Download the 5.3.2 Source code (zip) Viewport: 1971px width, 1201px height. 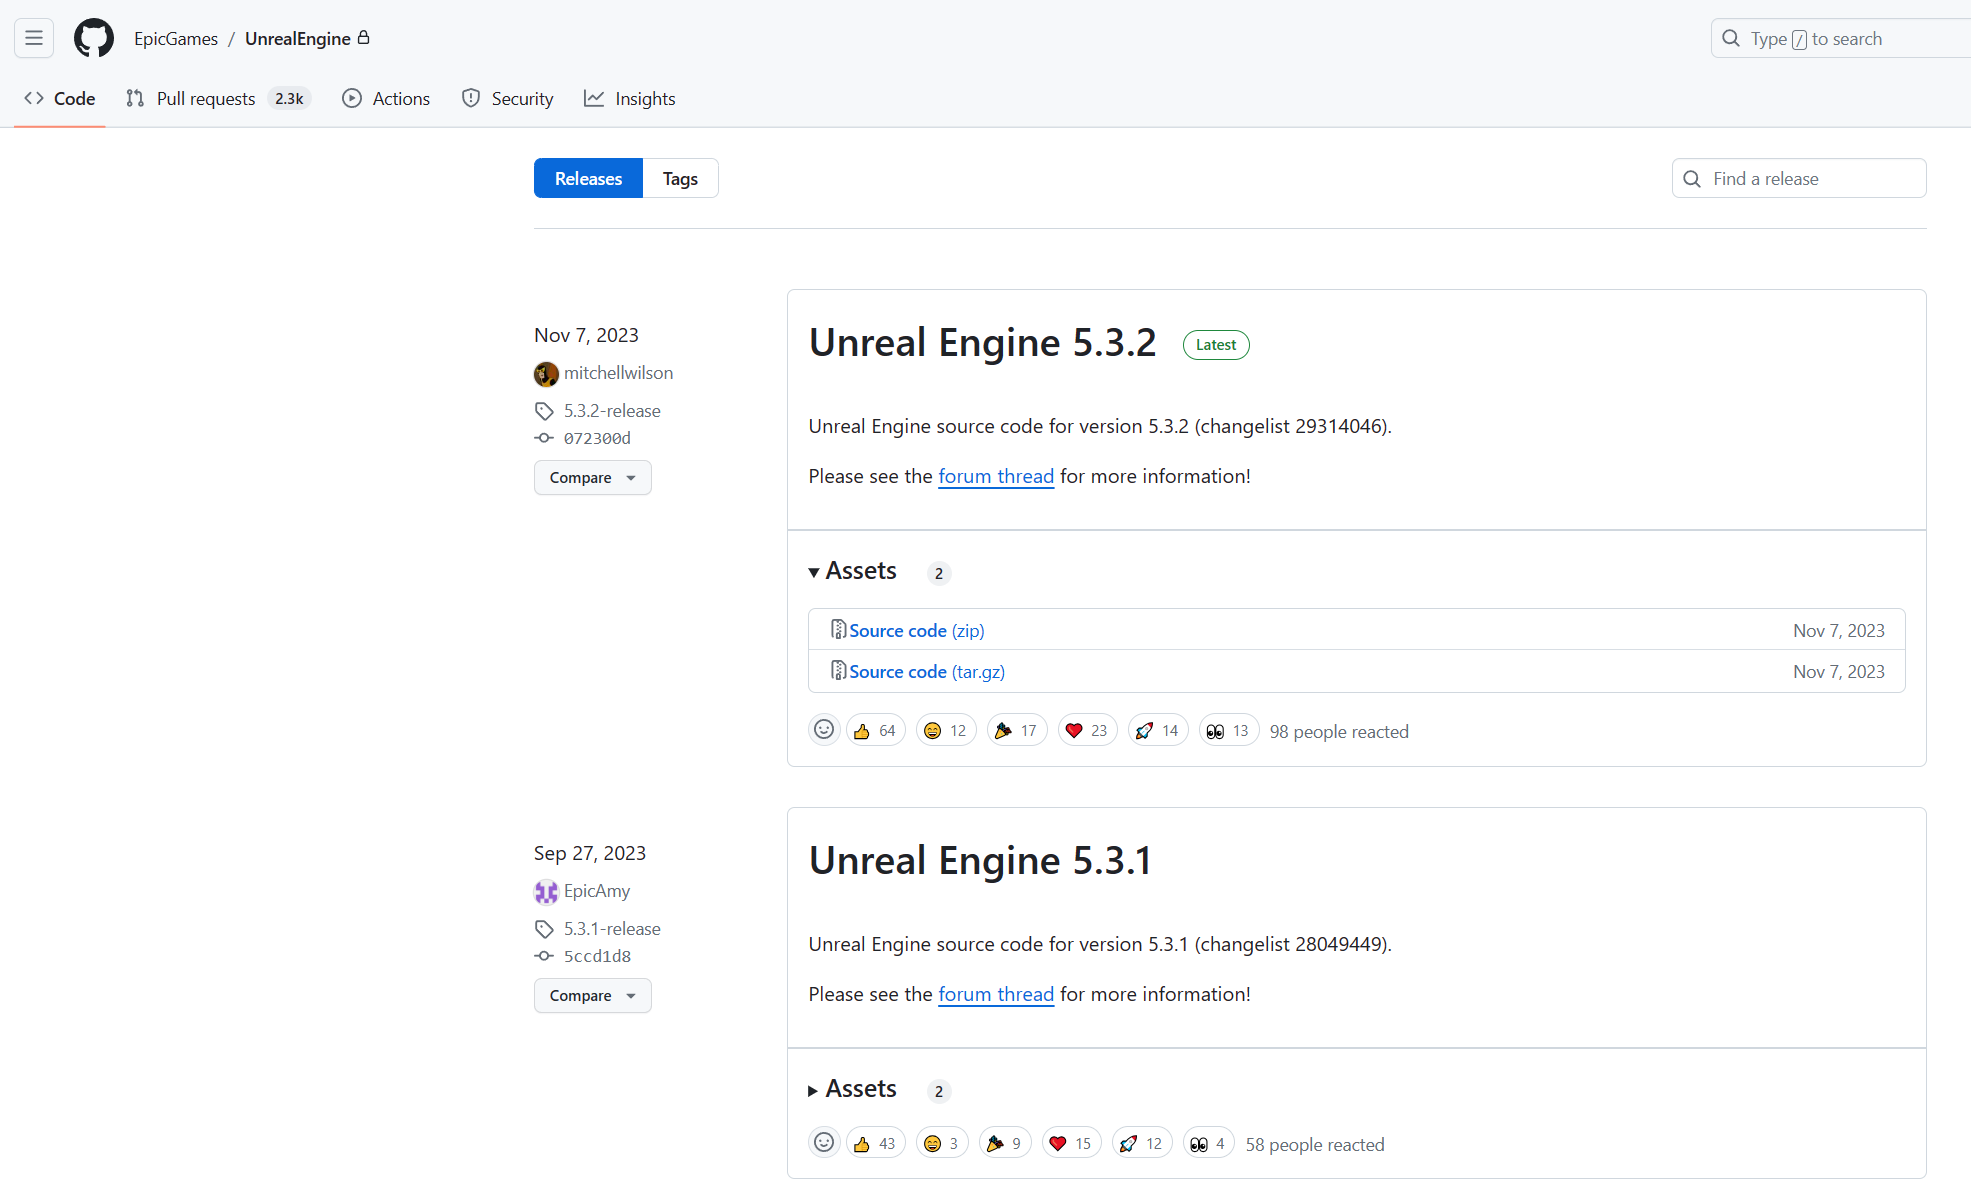tap(917, 631)
